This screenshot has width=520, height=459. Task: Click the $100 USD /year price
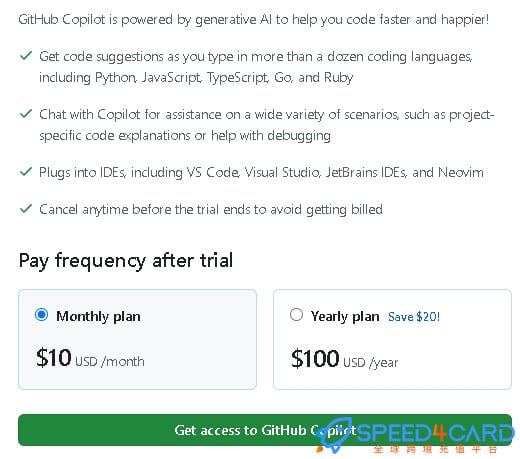345,359
